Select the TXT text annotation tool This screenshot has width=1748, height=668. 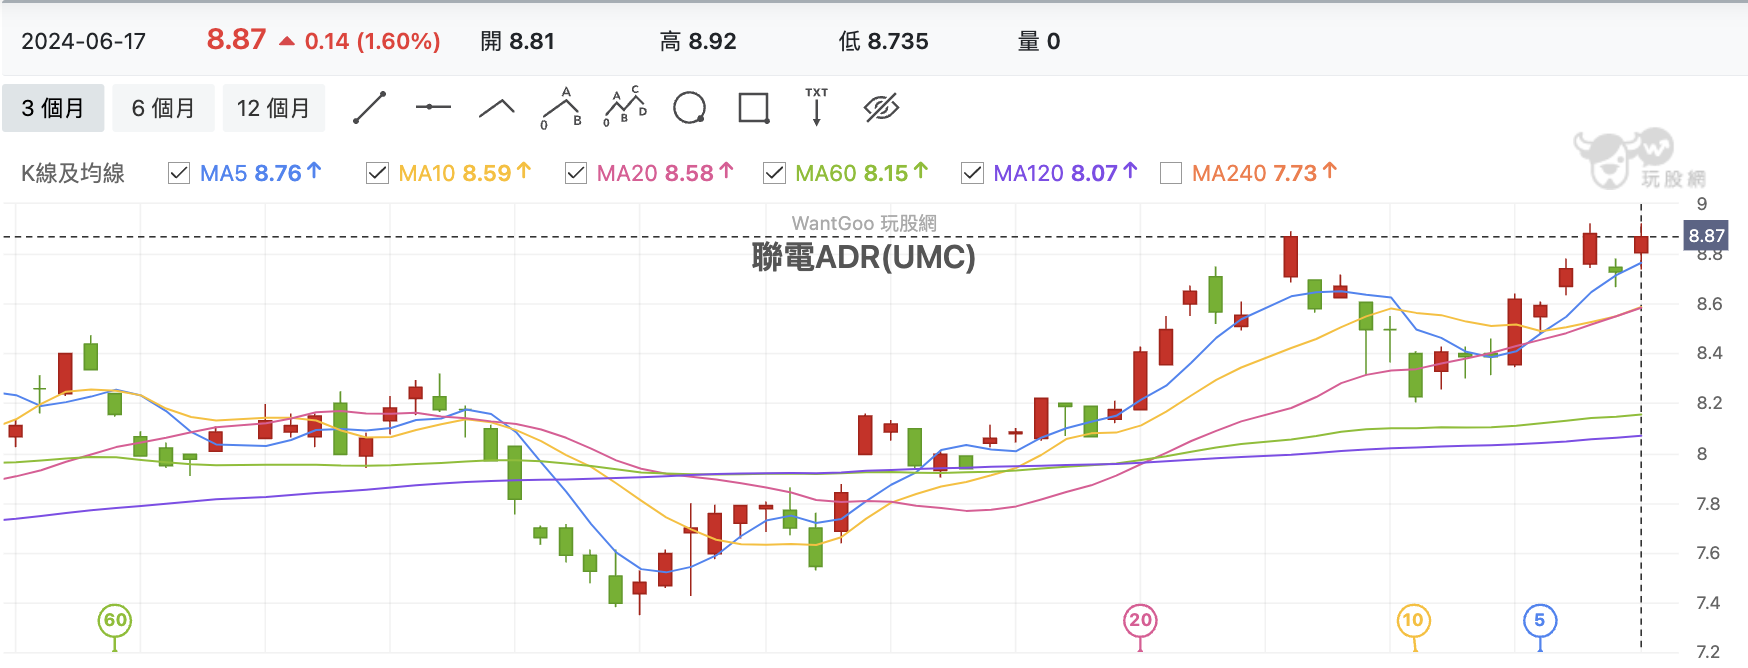(817, 107)
